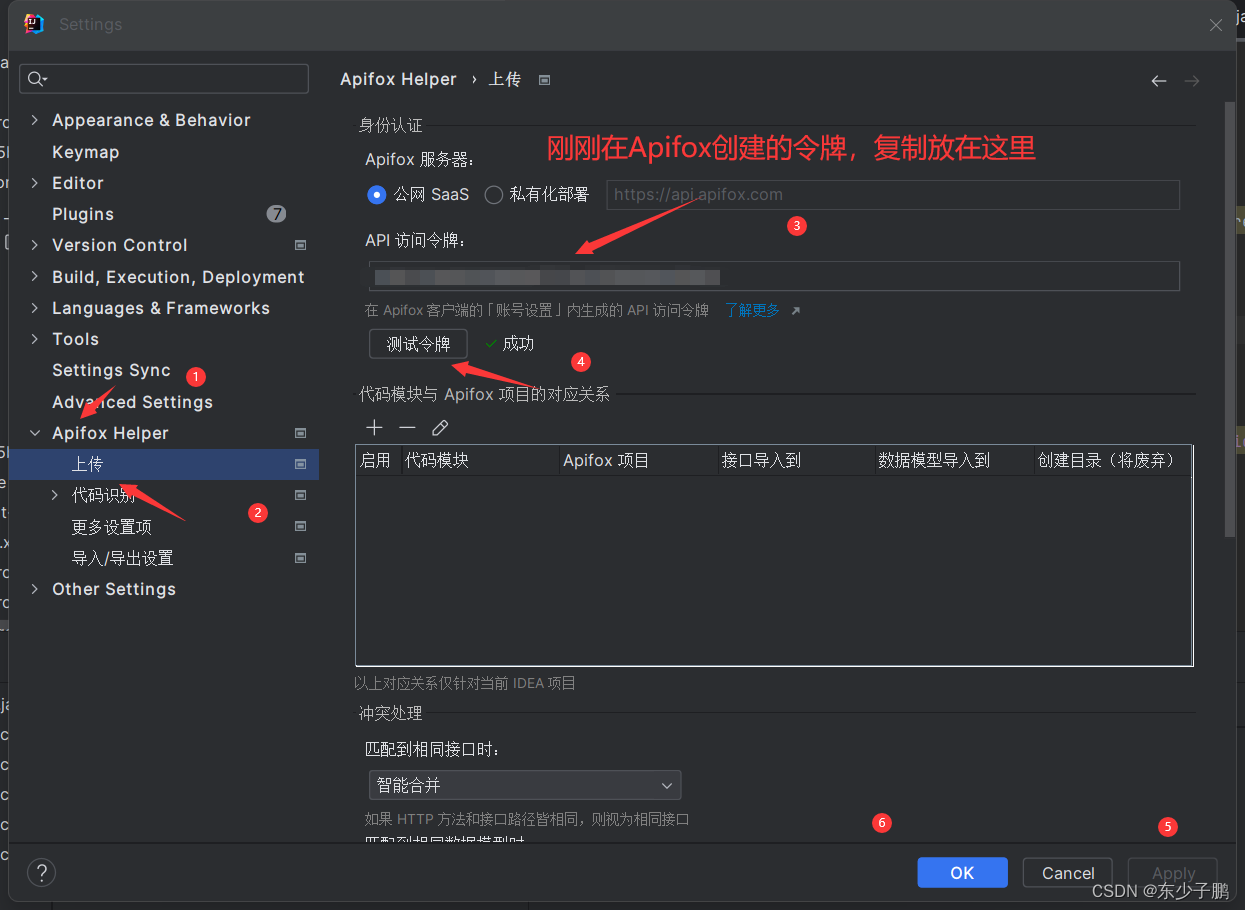1245x910 pixels.
Task: Click the search magnifier icon
Action: (x=37, y=79)
